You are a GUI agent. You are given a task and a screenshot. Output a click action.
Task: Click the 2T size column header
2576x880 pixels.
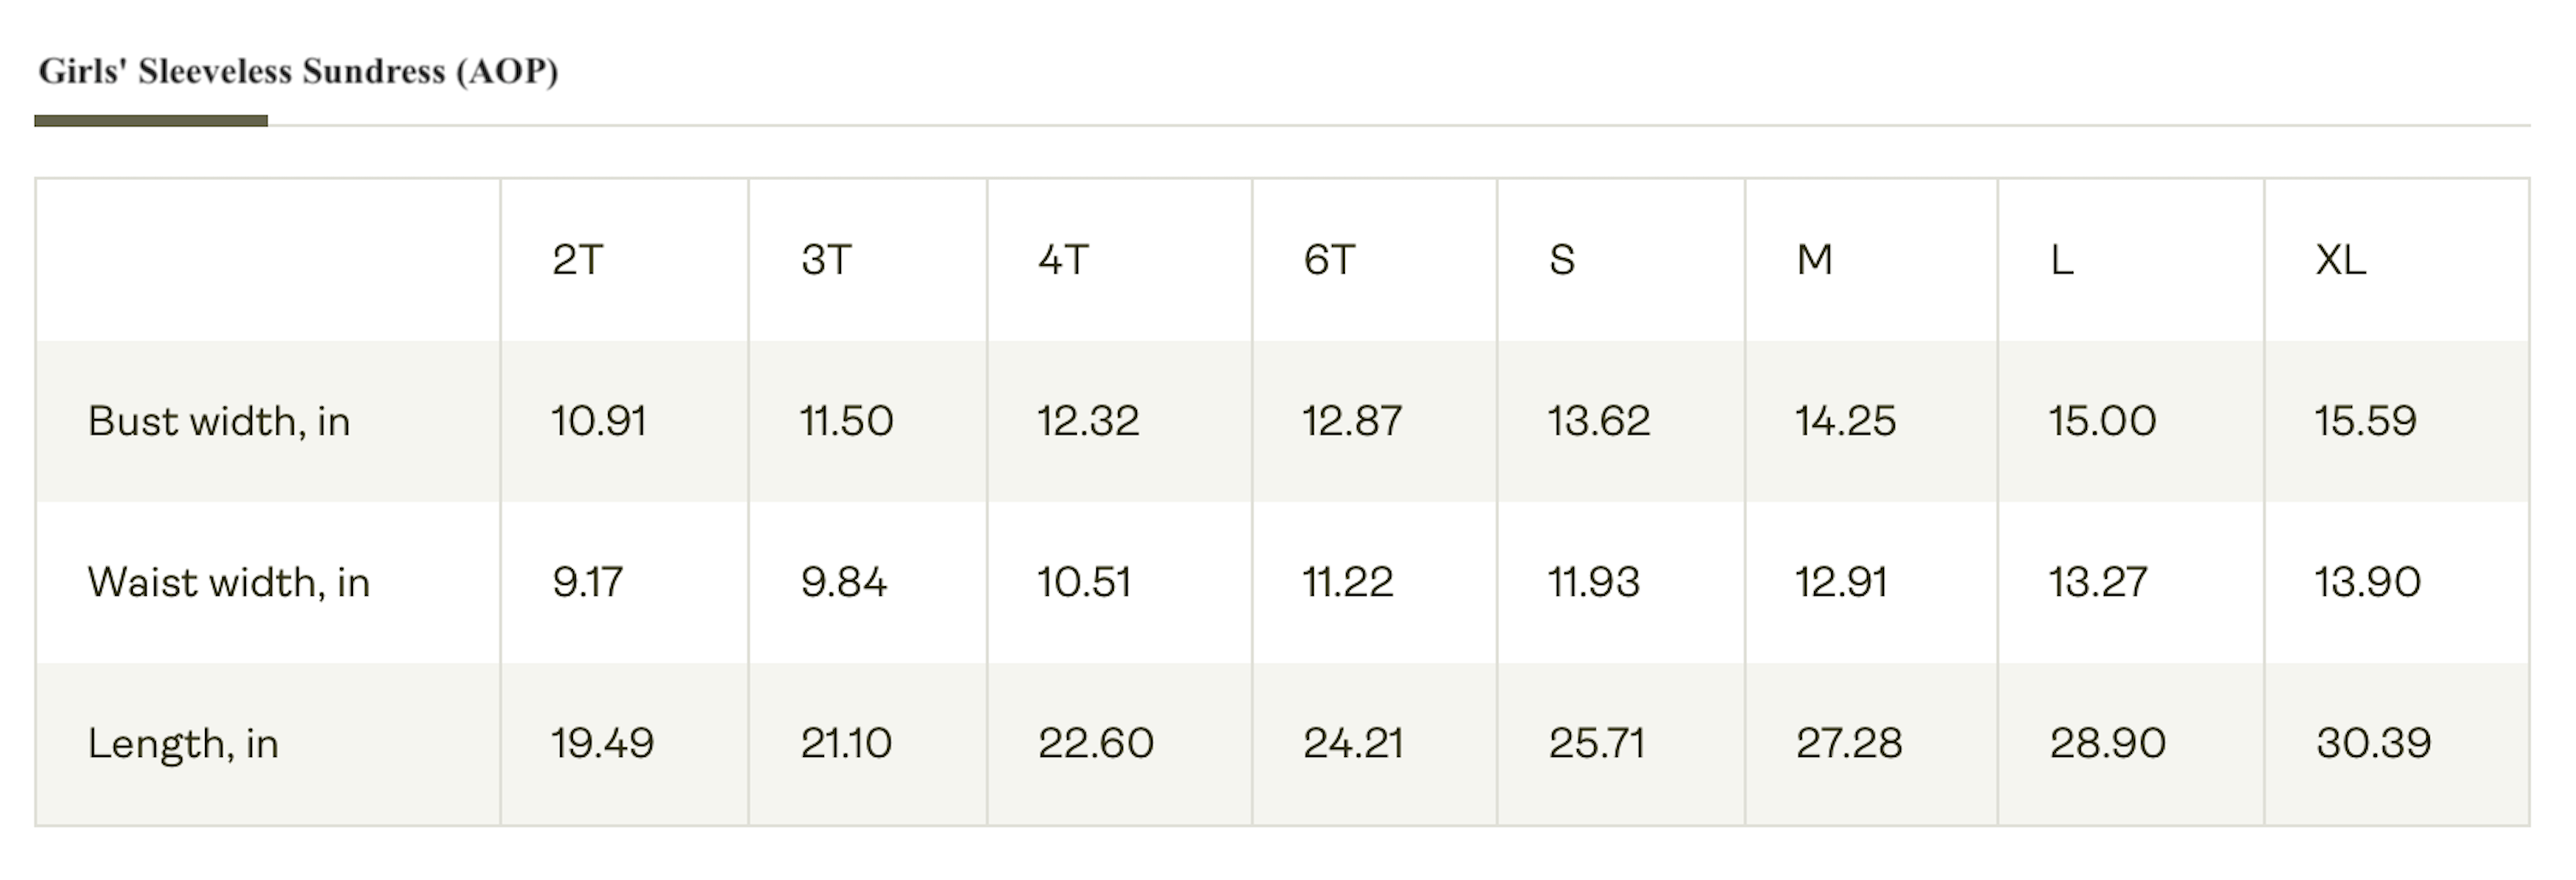577,260
